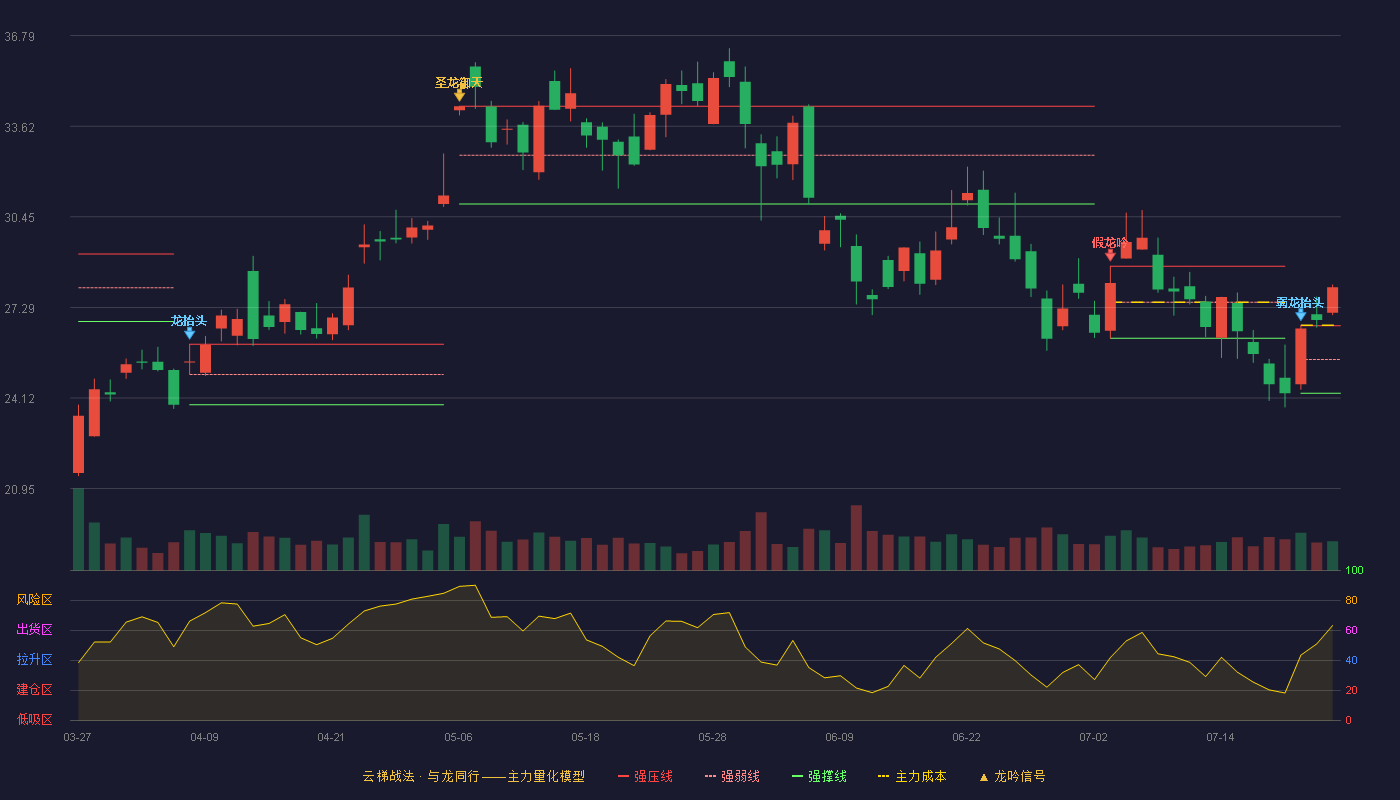This screenshot has width=1400, height=800.
Task: Click the 30.45 price axis label
Action: (19, 218)
